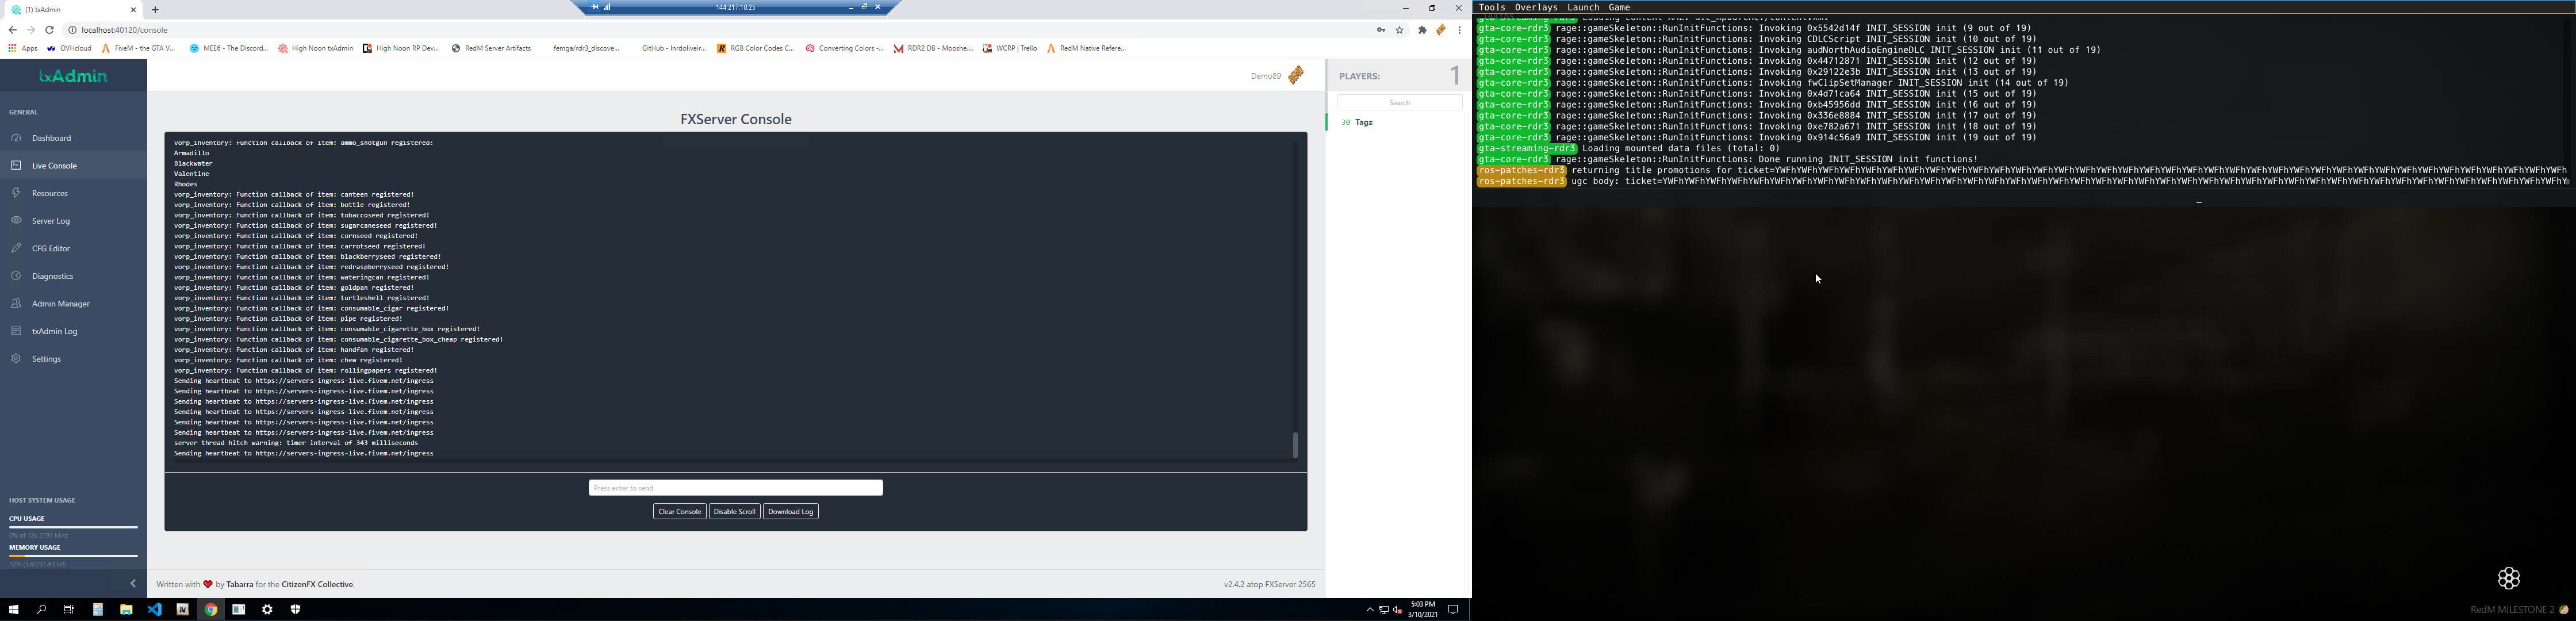Click the Download Log button
The height and width of the screenshot is (621, 2576).
(791, 512)
